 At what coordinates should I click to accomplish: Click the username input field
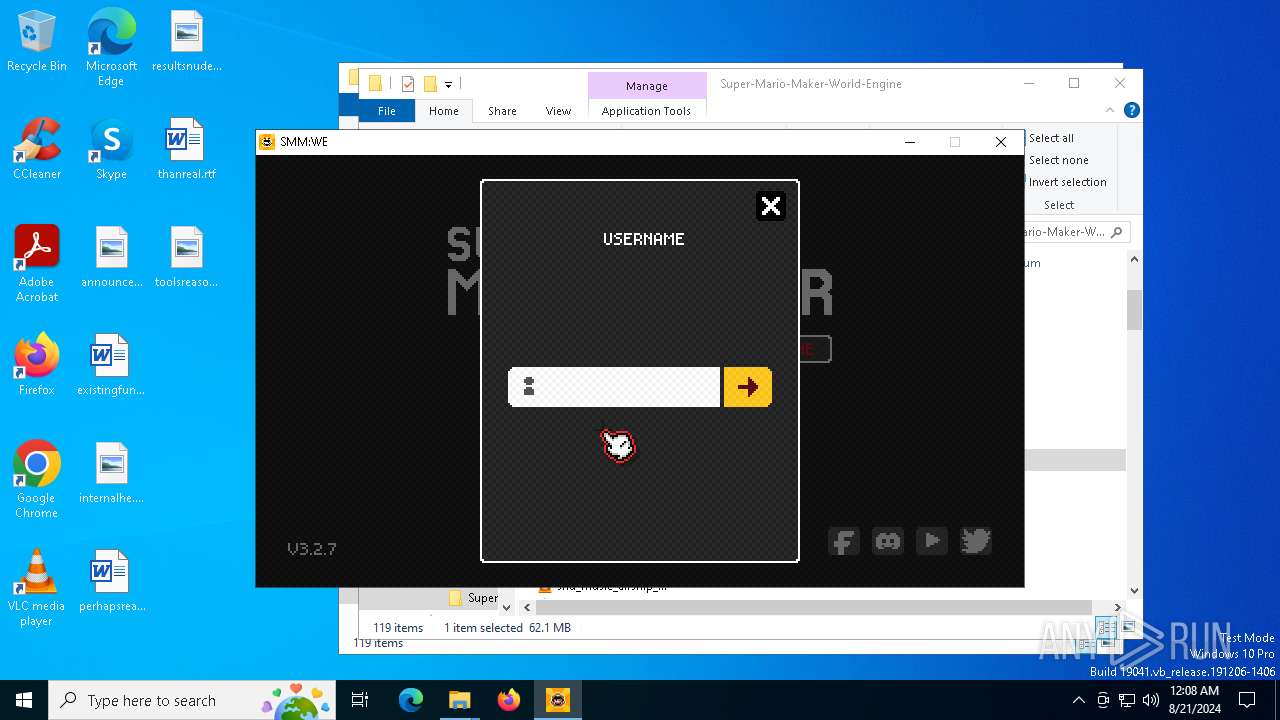[x=614, y=387]
